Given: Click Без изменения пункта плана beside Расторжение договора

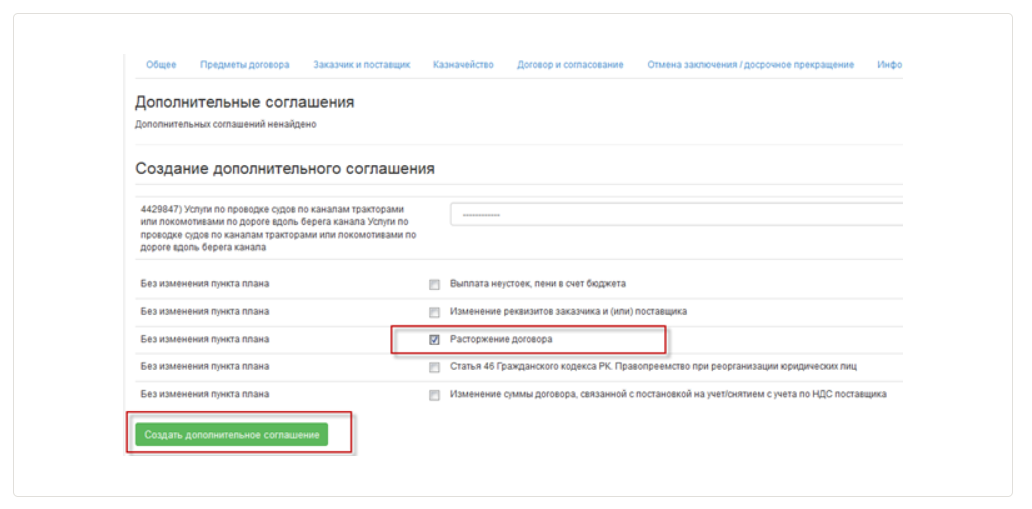Looking at the screenshot, I should 205,340.
